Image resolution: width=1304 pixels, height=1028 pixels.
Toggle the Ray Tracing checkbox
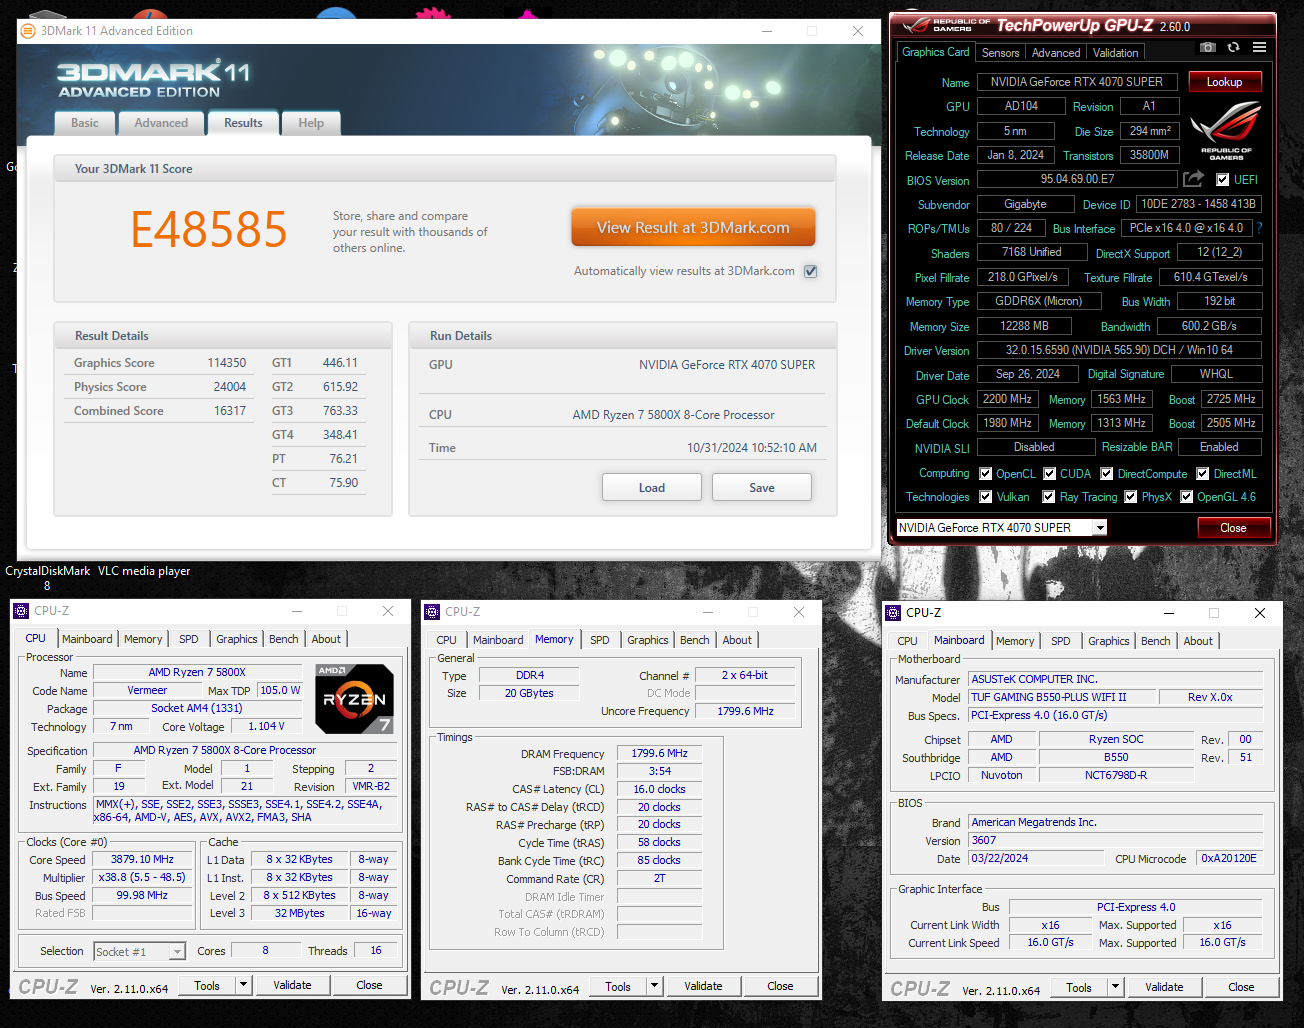[x=1049, y=497]
